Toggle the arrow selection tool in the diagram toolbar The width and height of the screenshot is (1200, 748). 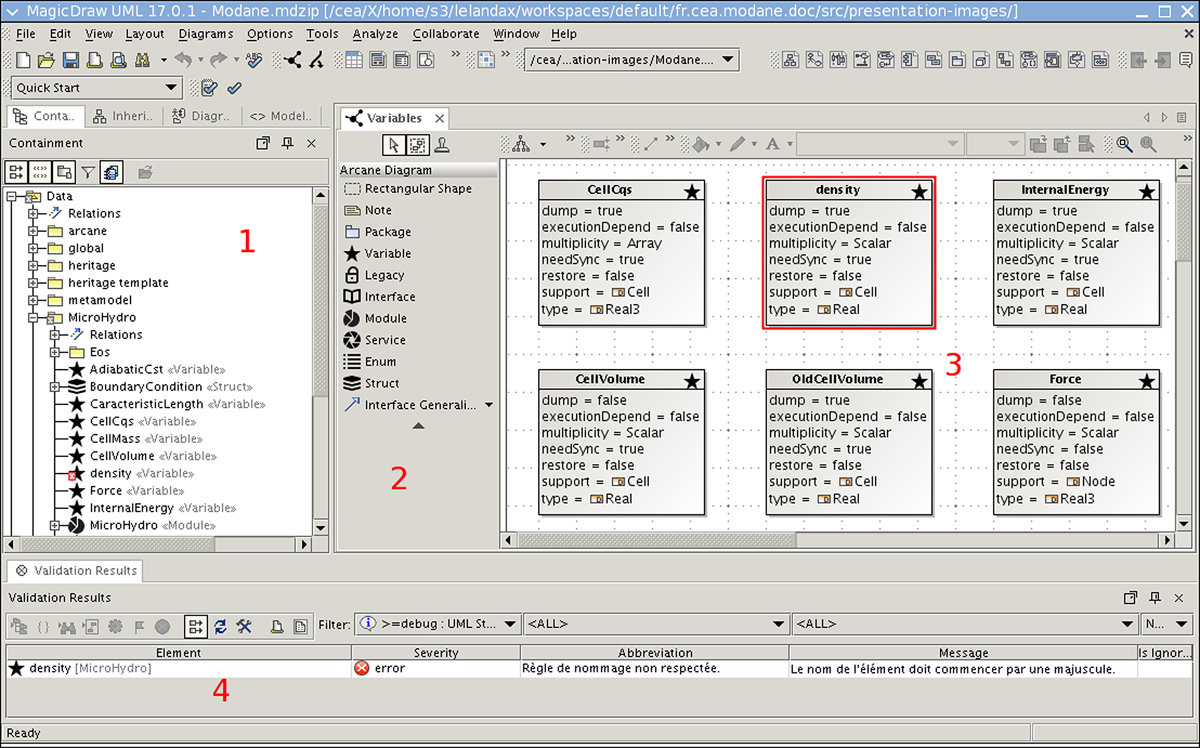click(394, 145)
